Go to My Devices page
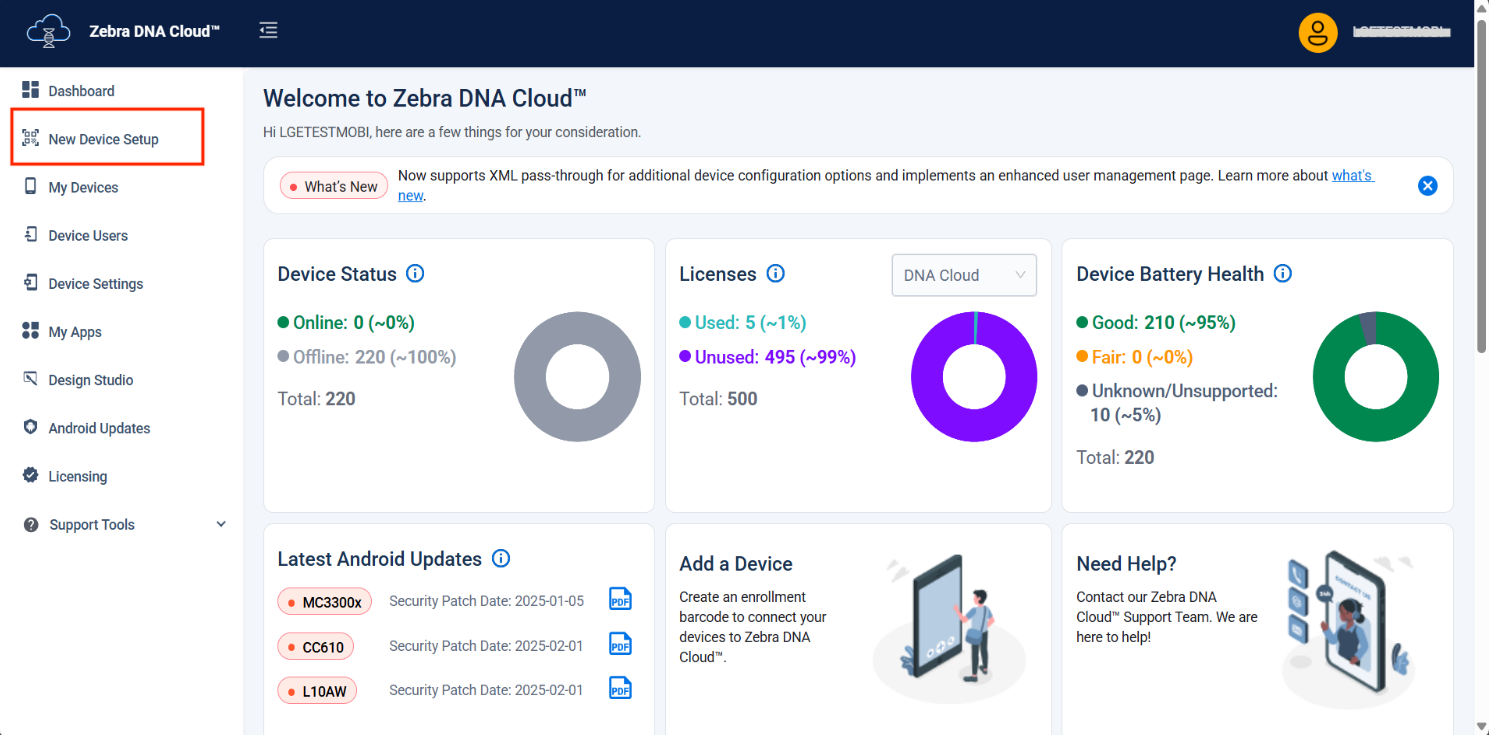Image resolution: width=1489 pixels, height=735 pixels. click(83, 188)
